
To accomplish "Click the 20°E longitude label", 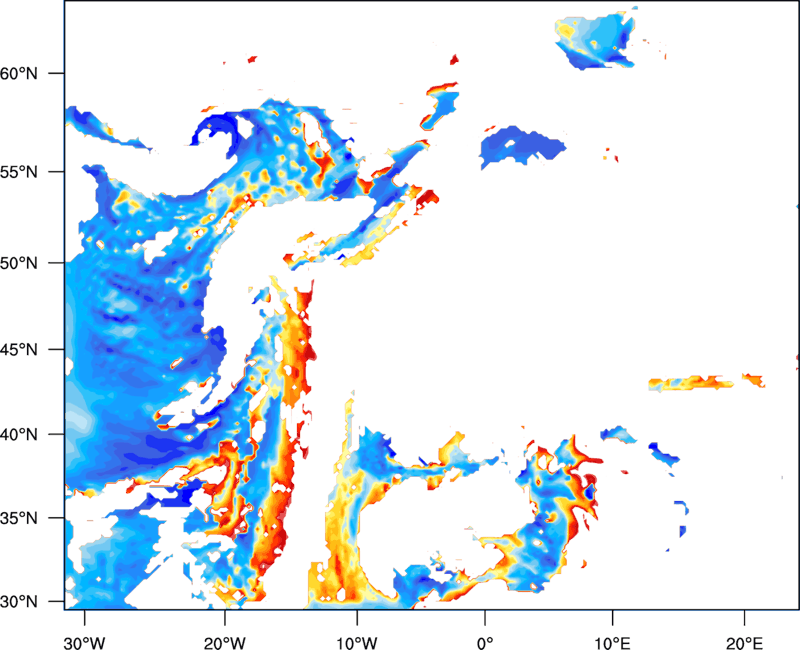I will pyautogui.click(x=744, y=643).
